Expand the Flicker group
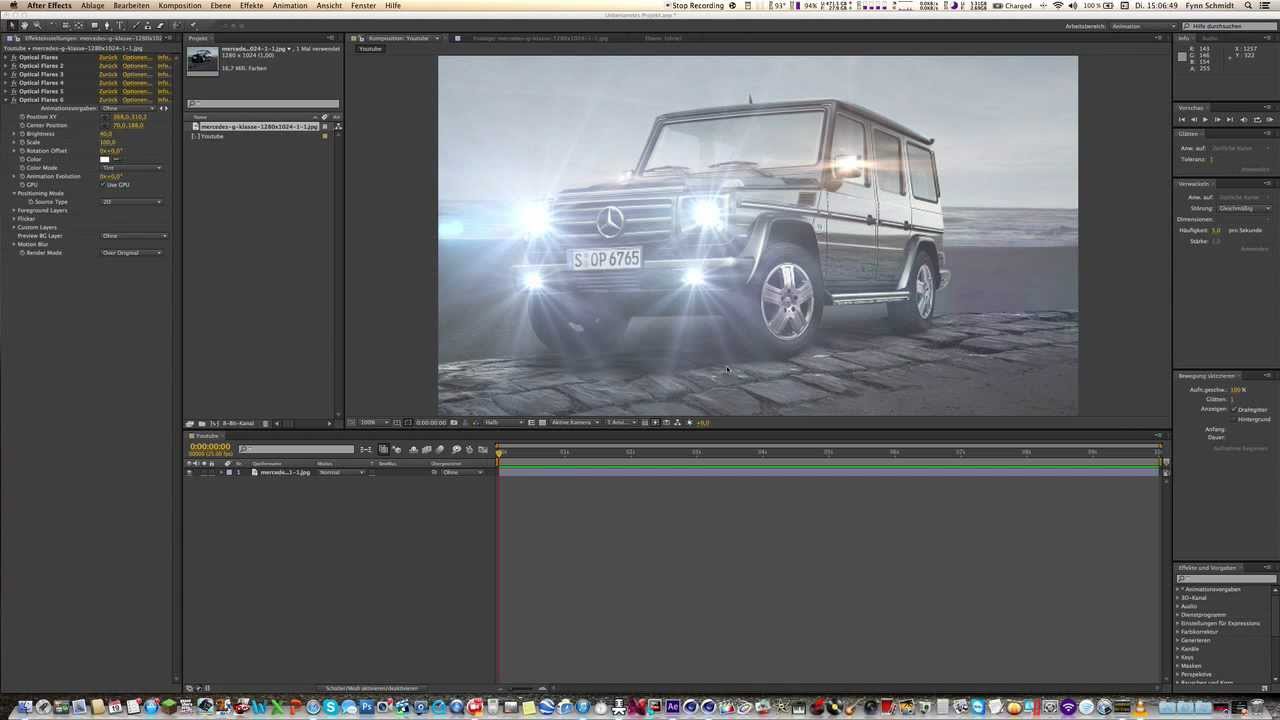 pos(14,219)
